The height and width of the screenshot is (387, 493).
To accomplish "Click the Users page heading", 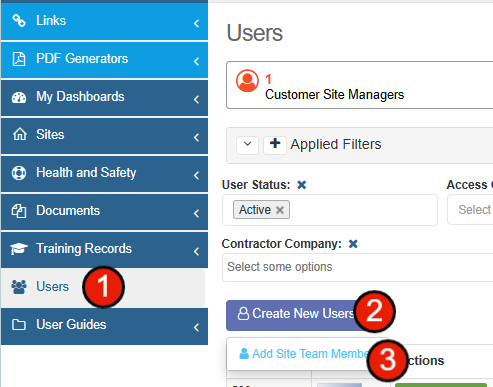I will [x=255, y=33].
